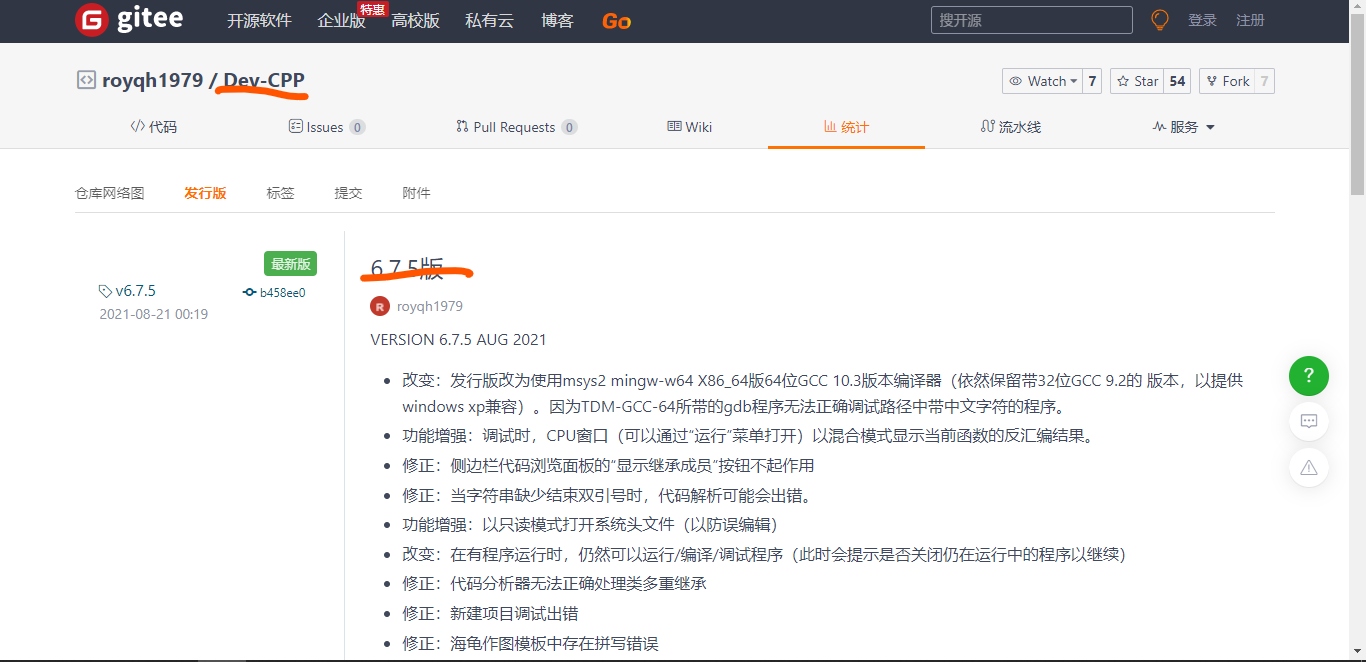Open 博客 menu item
The width and height of the screenshot is (1366, 662).
point(557,21)
